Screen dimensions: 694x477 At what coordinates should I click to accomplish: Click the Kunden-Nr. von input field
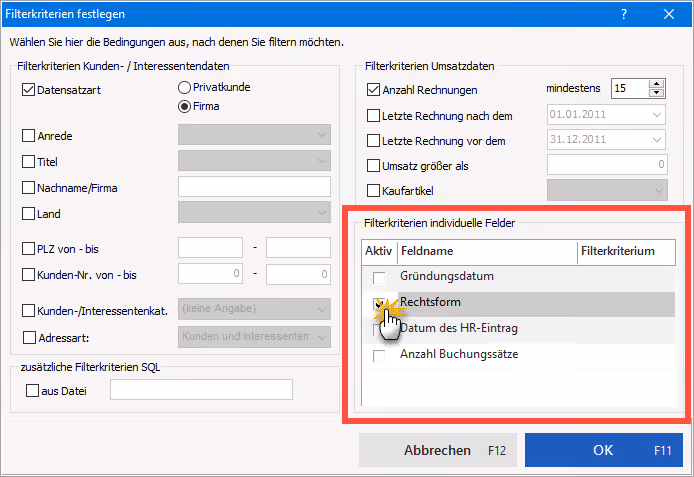point(210,274)
